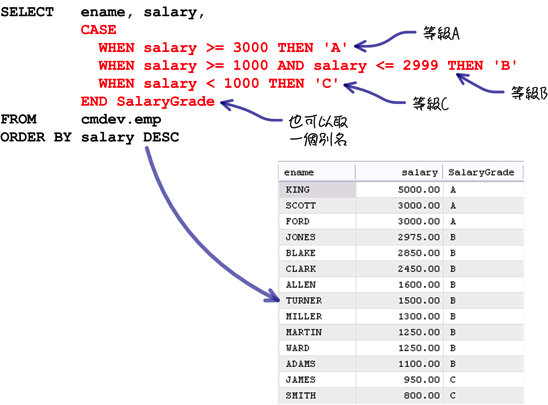Click the 800.00 salary value
Screen dimensions: 548x405
pos(421,396)
